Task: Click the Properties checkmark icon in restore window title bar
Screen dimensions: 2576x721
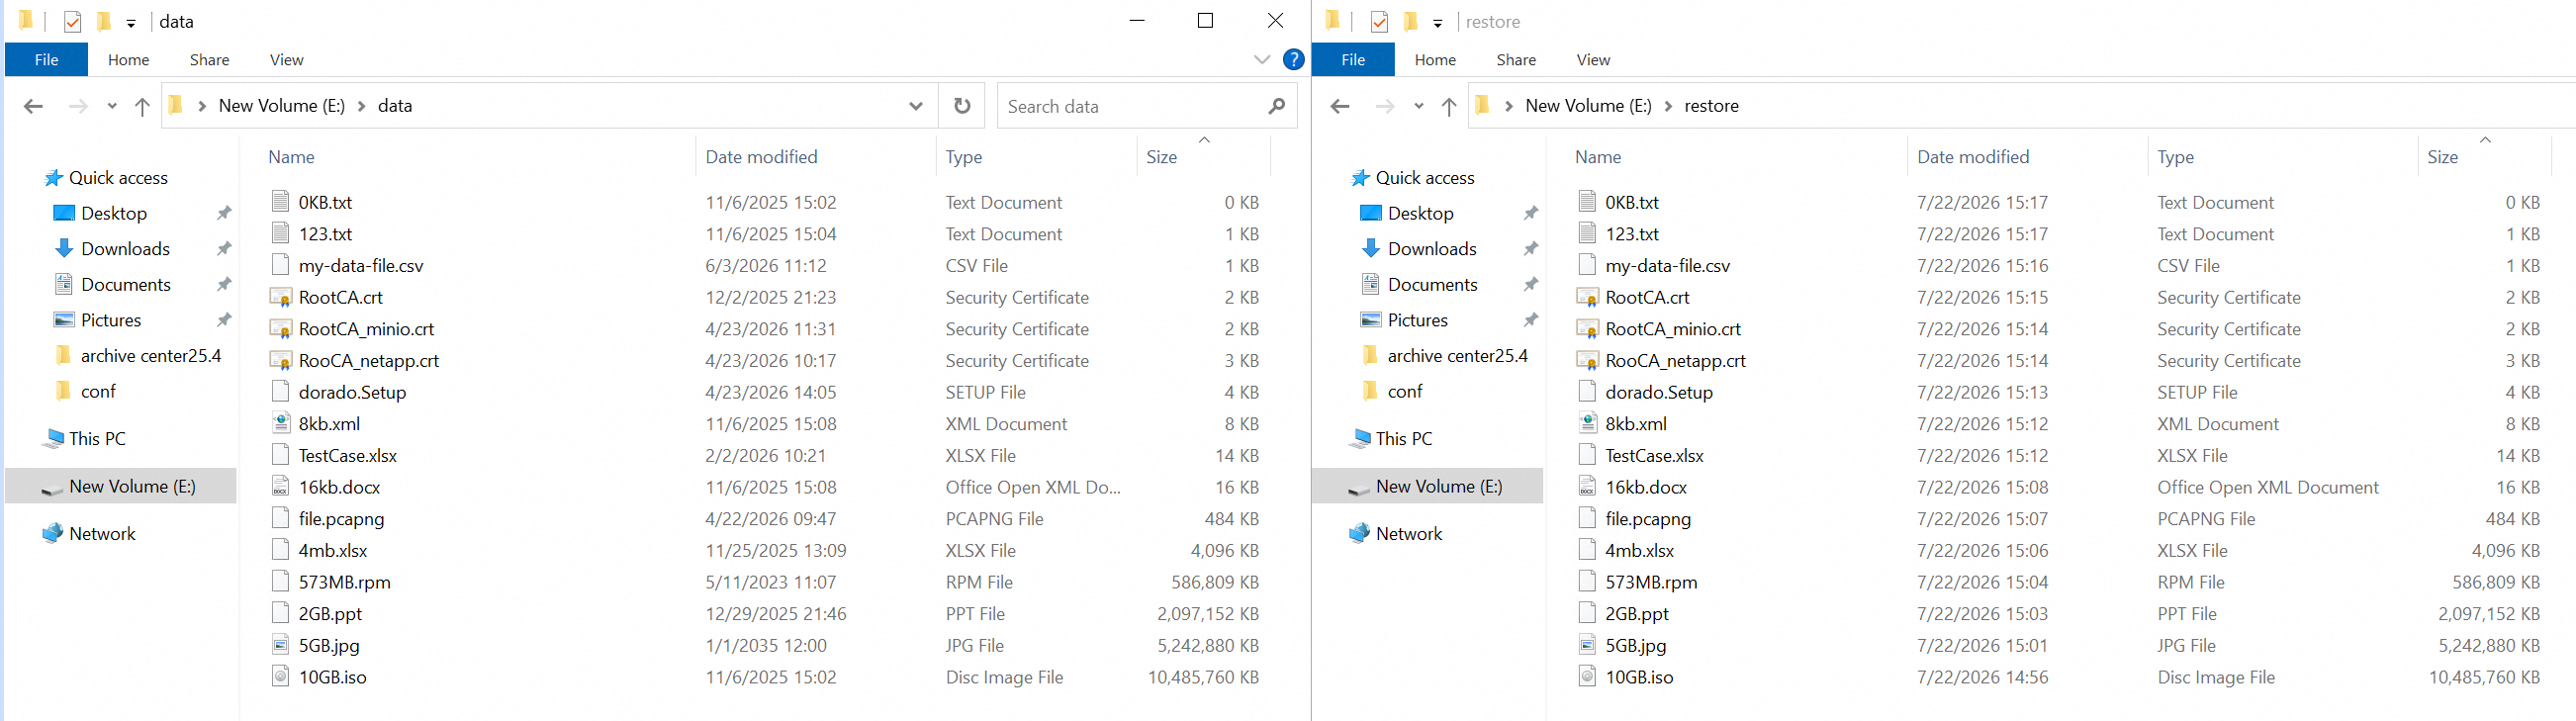Action: point(1380,21)
